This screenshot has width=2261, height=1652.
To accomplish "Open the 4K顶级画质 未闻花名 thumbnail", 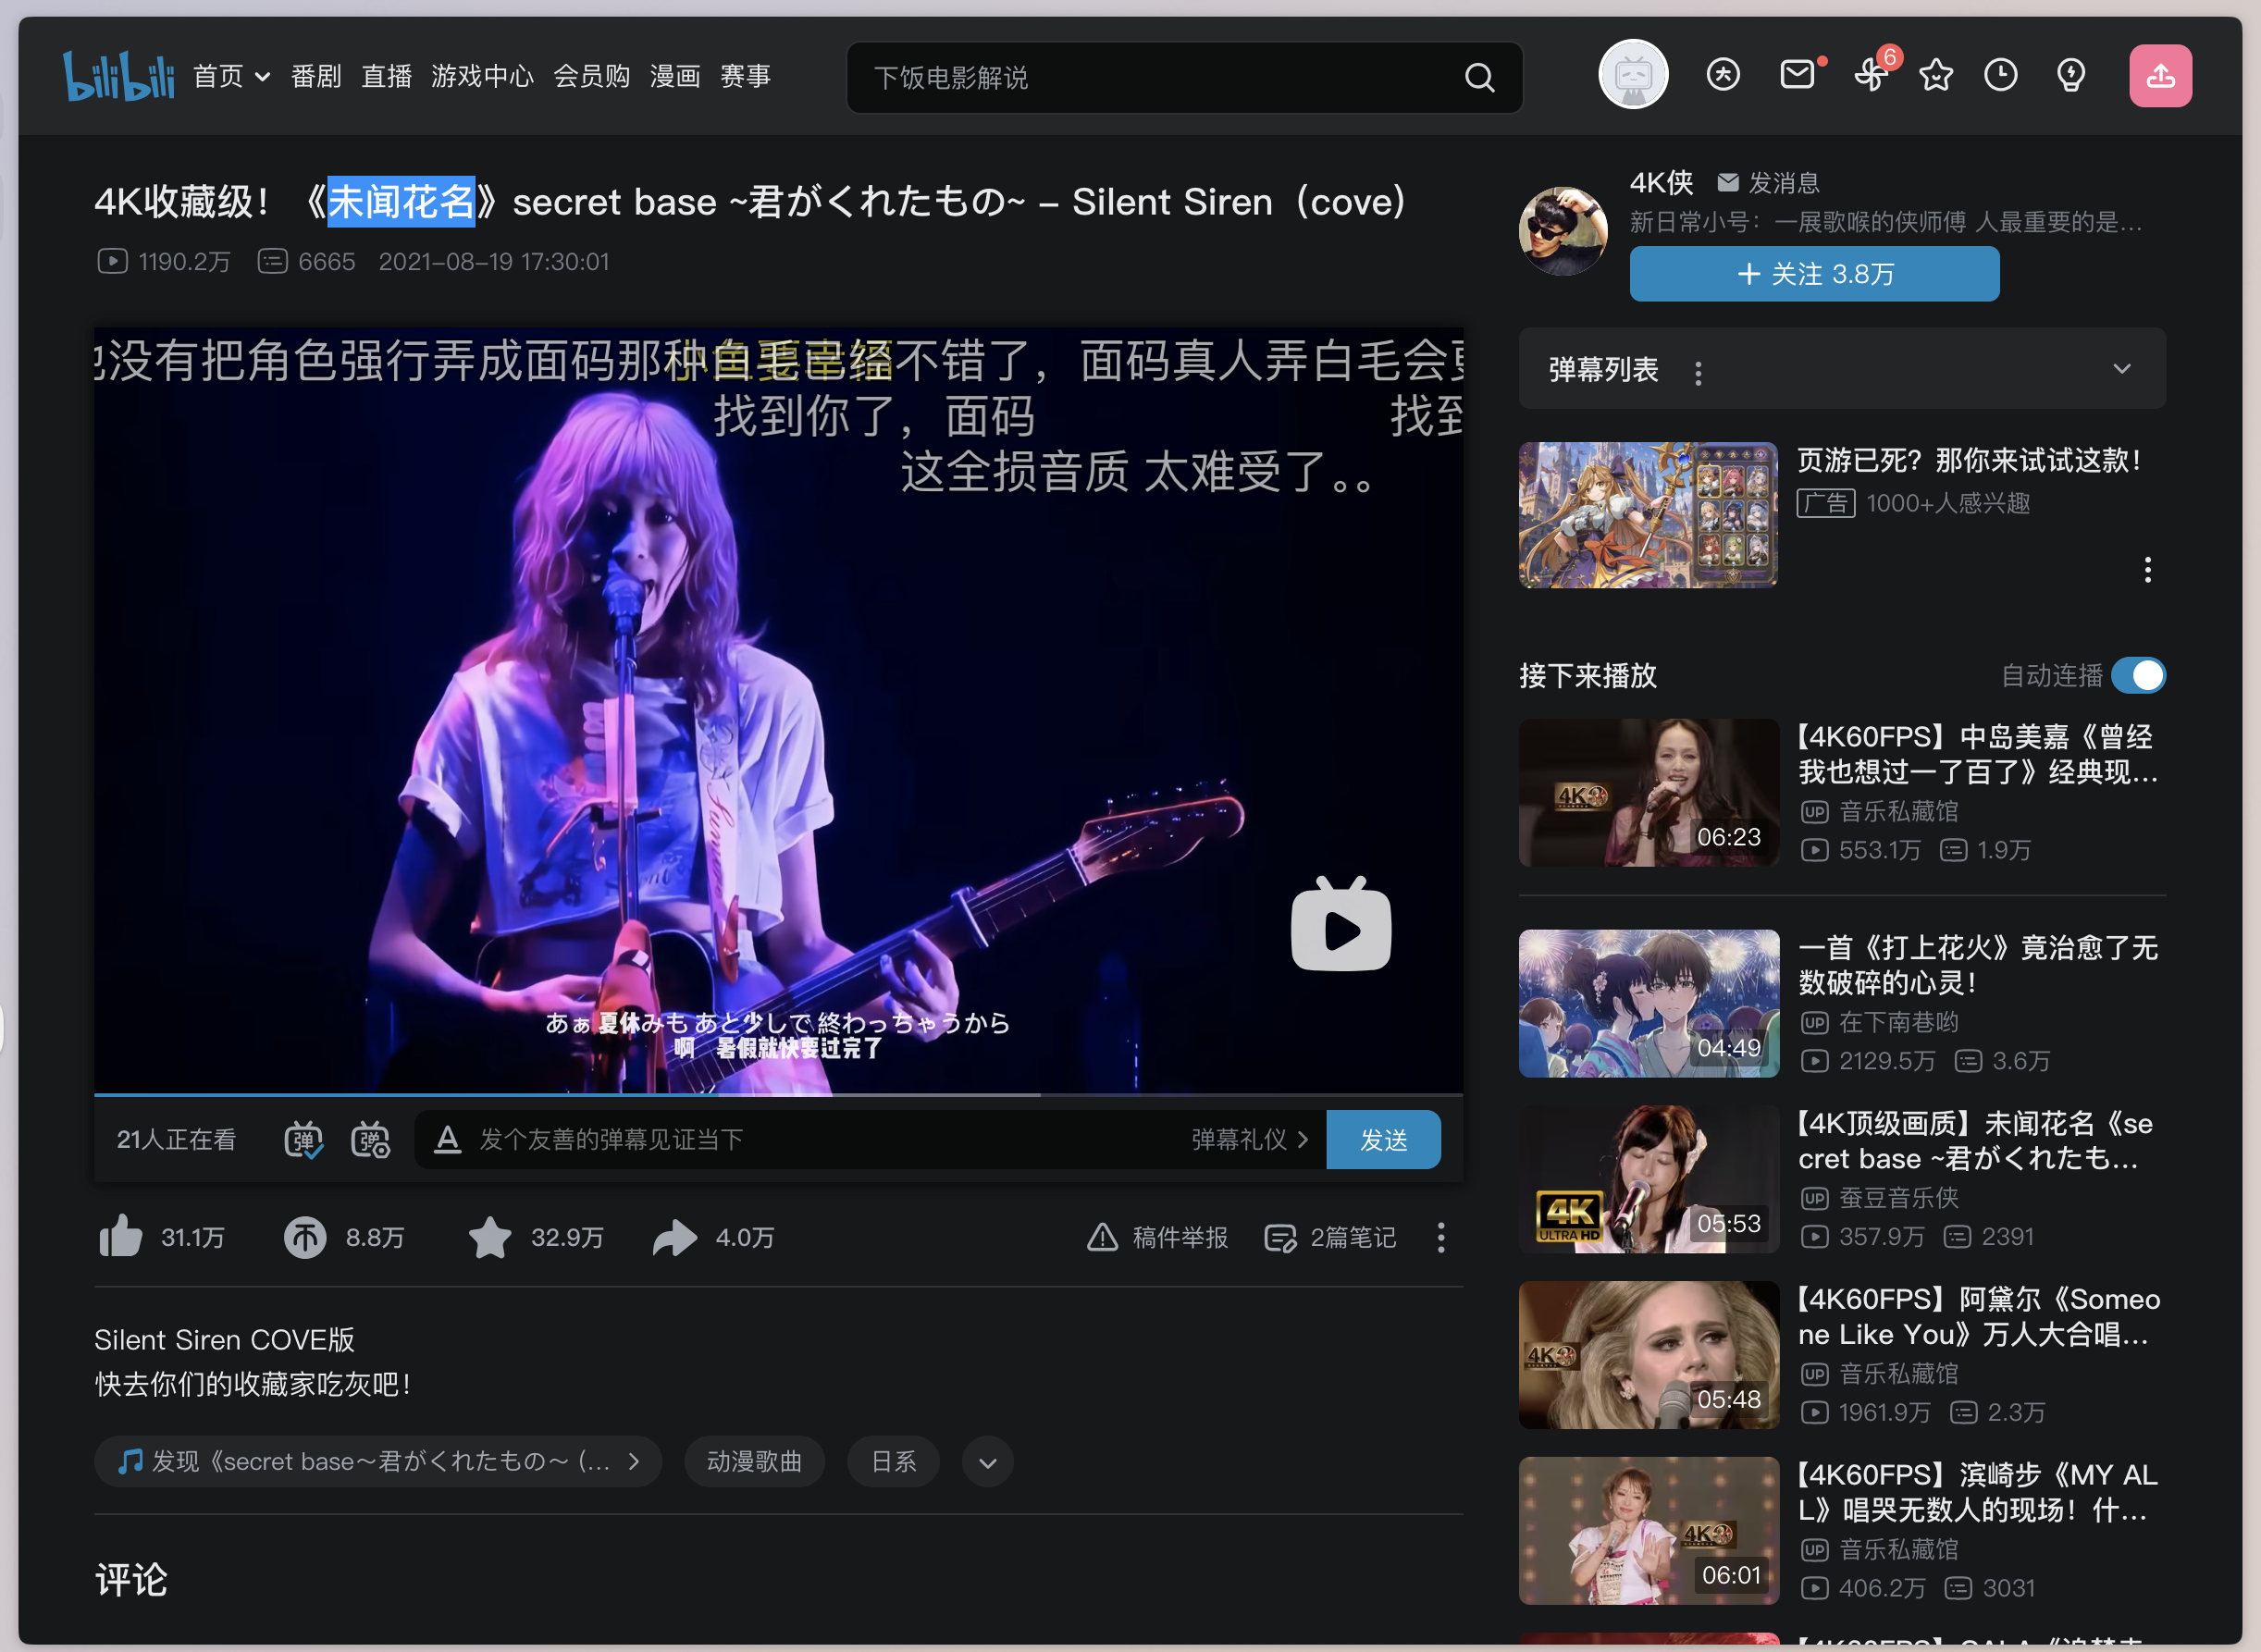I will click(x=1648, y=1179).
